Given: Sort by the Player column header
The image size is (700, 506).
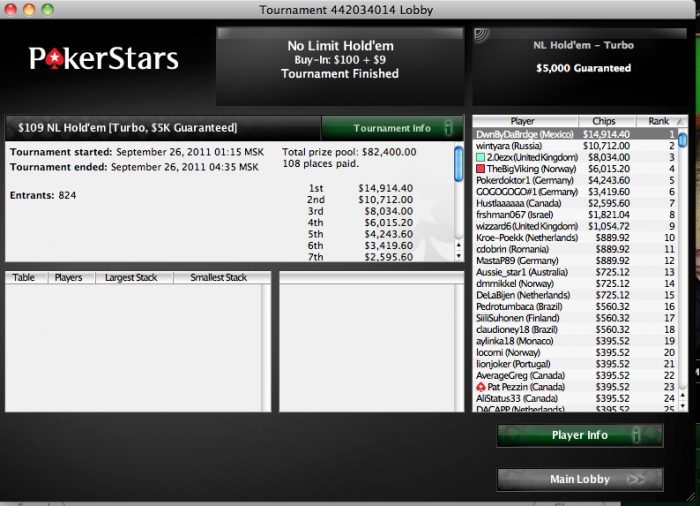Looking at the screenshot, I should pos(525,121).
